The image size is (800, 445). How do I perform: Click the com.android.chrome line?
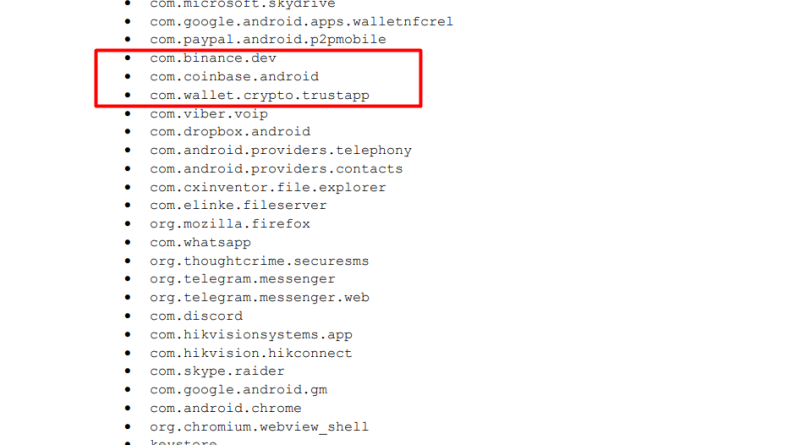(x=226, y=408)
